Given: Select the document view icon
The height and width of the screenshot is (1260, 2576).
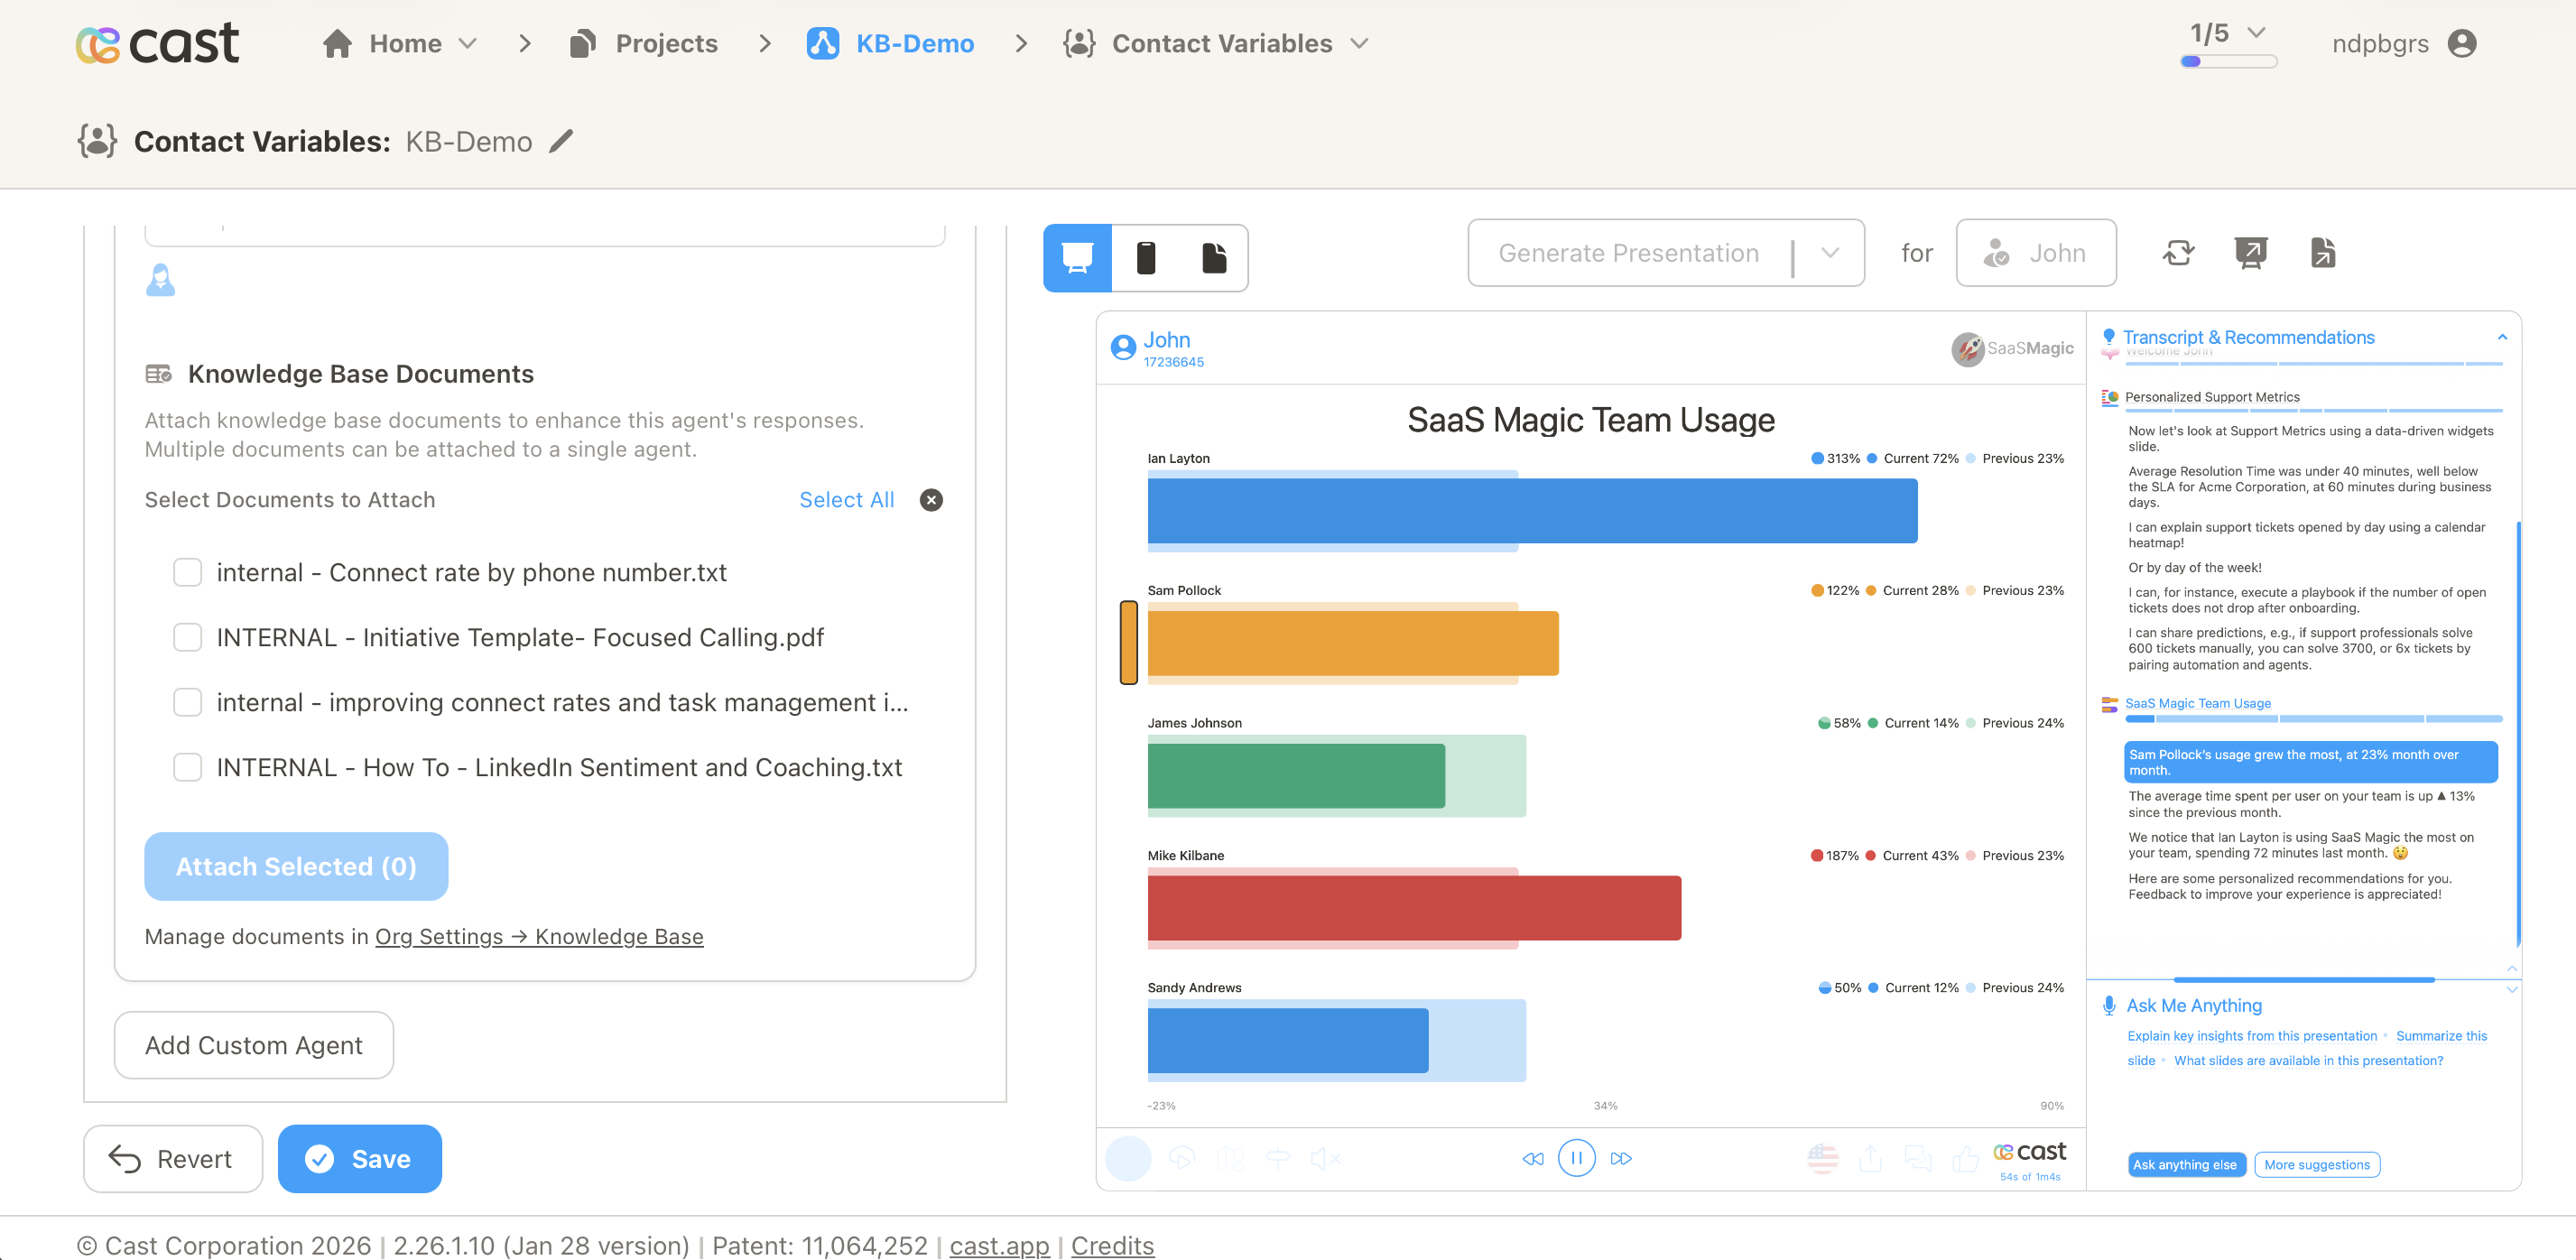Looking at the screenshot, I should [x=1213, y=257].
